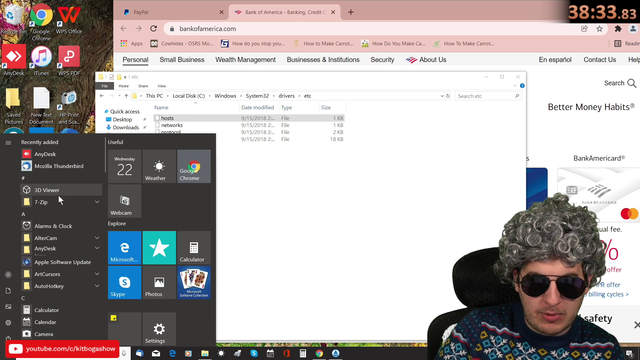Open Apple Software Update entry

click(x=61, y=262)
